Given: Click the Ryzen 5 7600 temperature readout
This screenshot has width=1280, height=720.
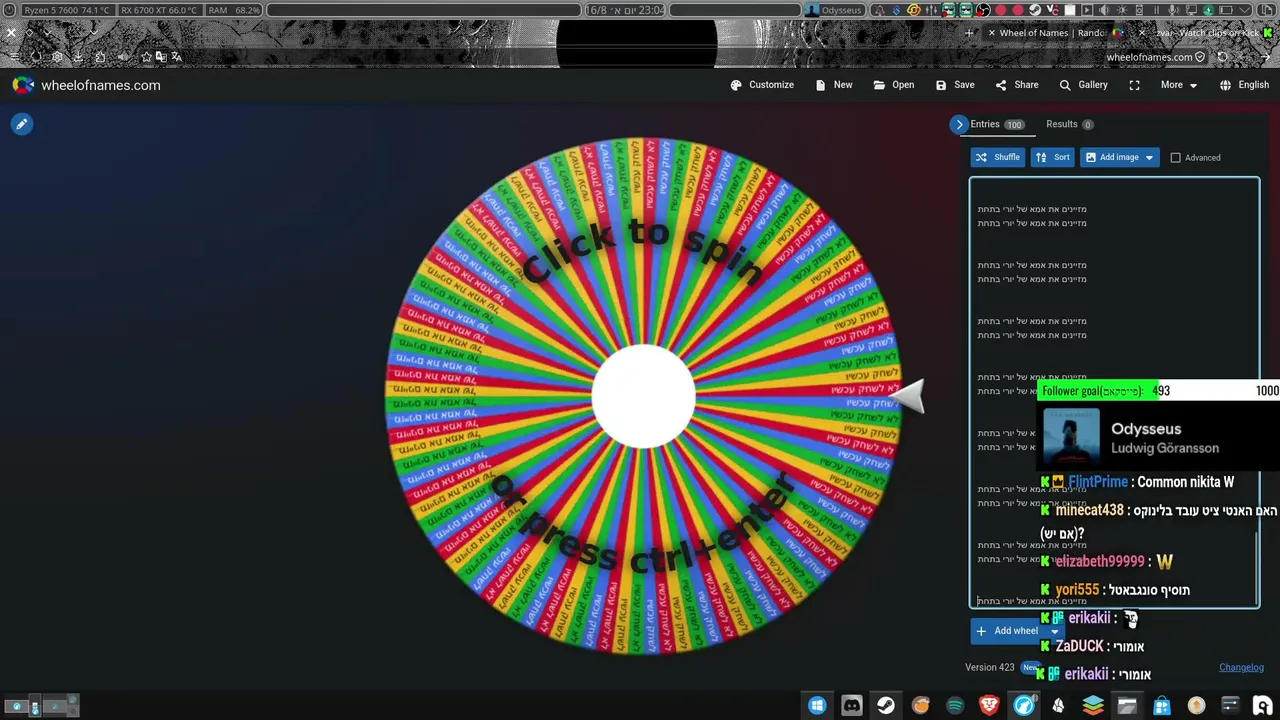Looking at the screenshot, I should click(66, 10).
